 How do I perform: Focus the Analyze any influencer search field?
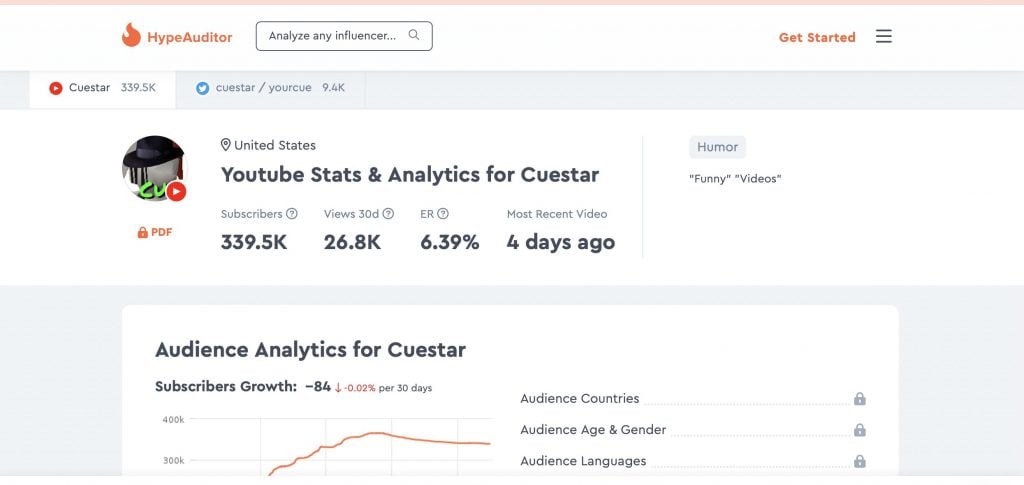tap(344, 36)
